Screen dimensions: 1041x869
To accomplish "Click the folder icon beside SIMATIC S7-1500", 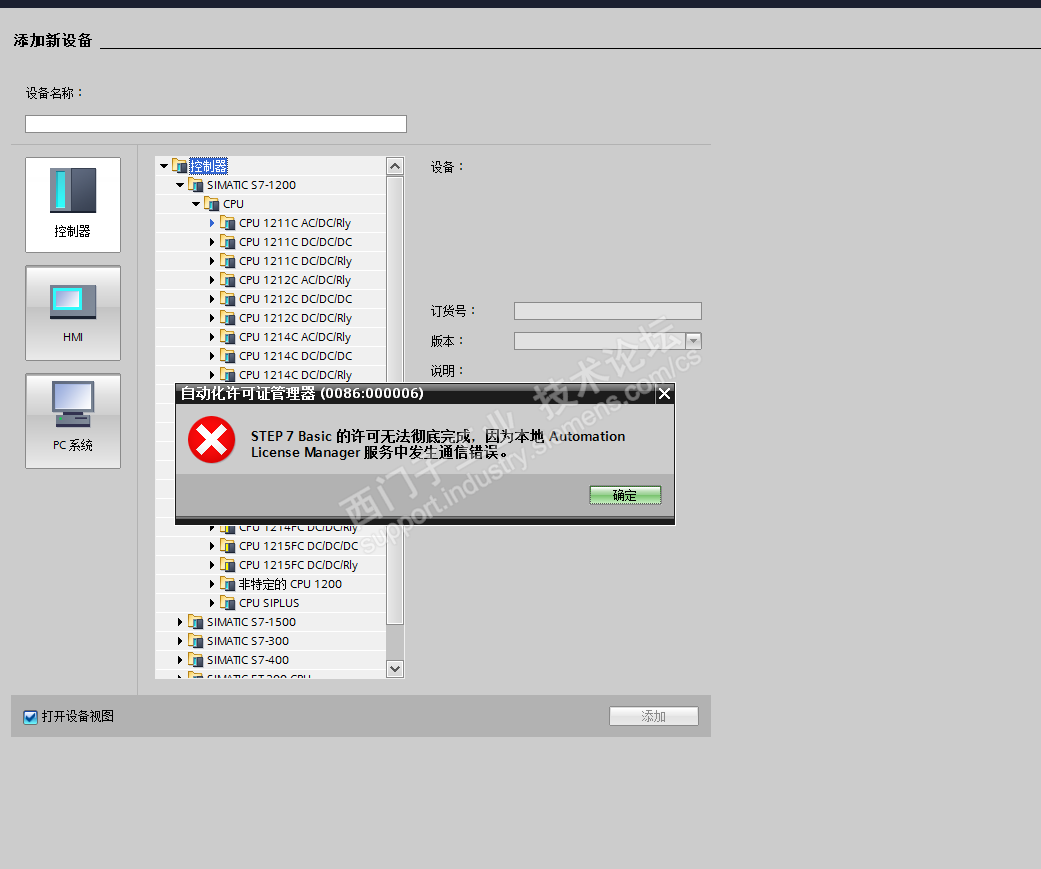I will click(195, 621).
